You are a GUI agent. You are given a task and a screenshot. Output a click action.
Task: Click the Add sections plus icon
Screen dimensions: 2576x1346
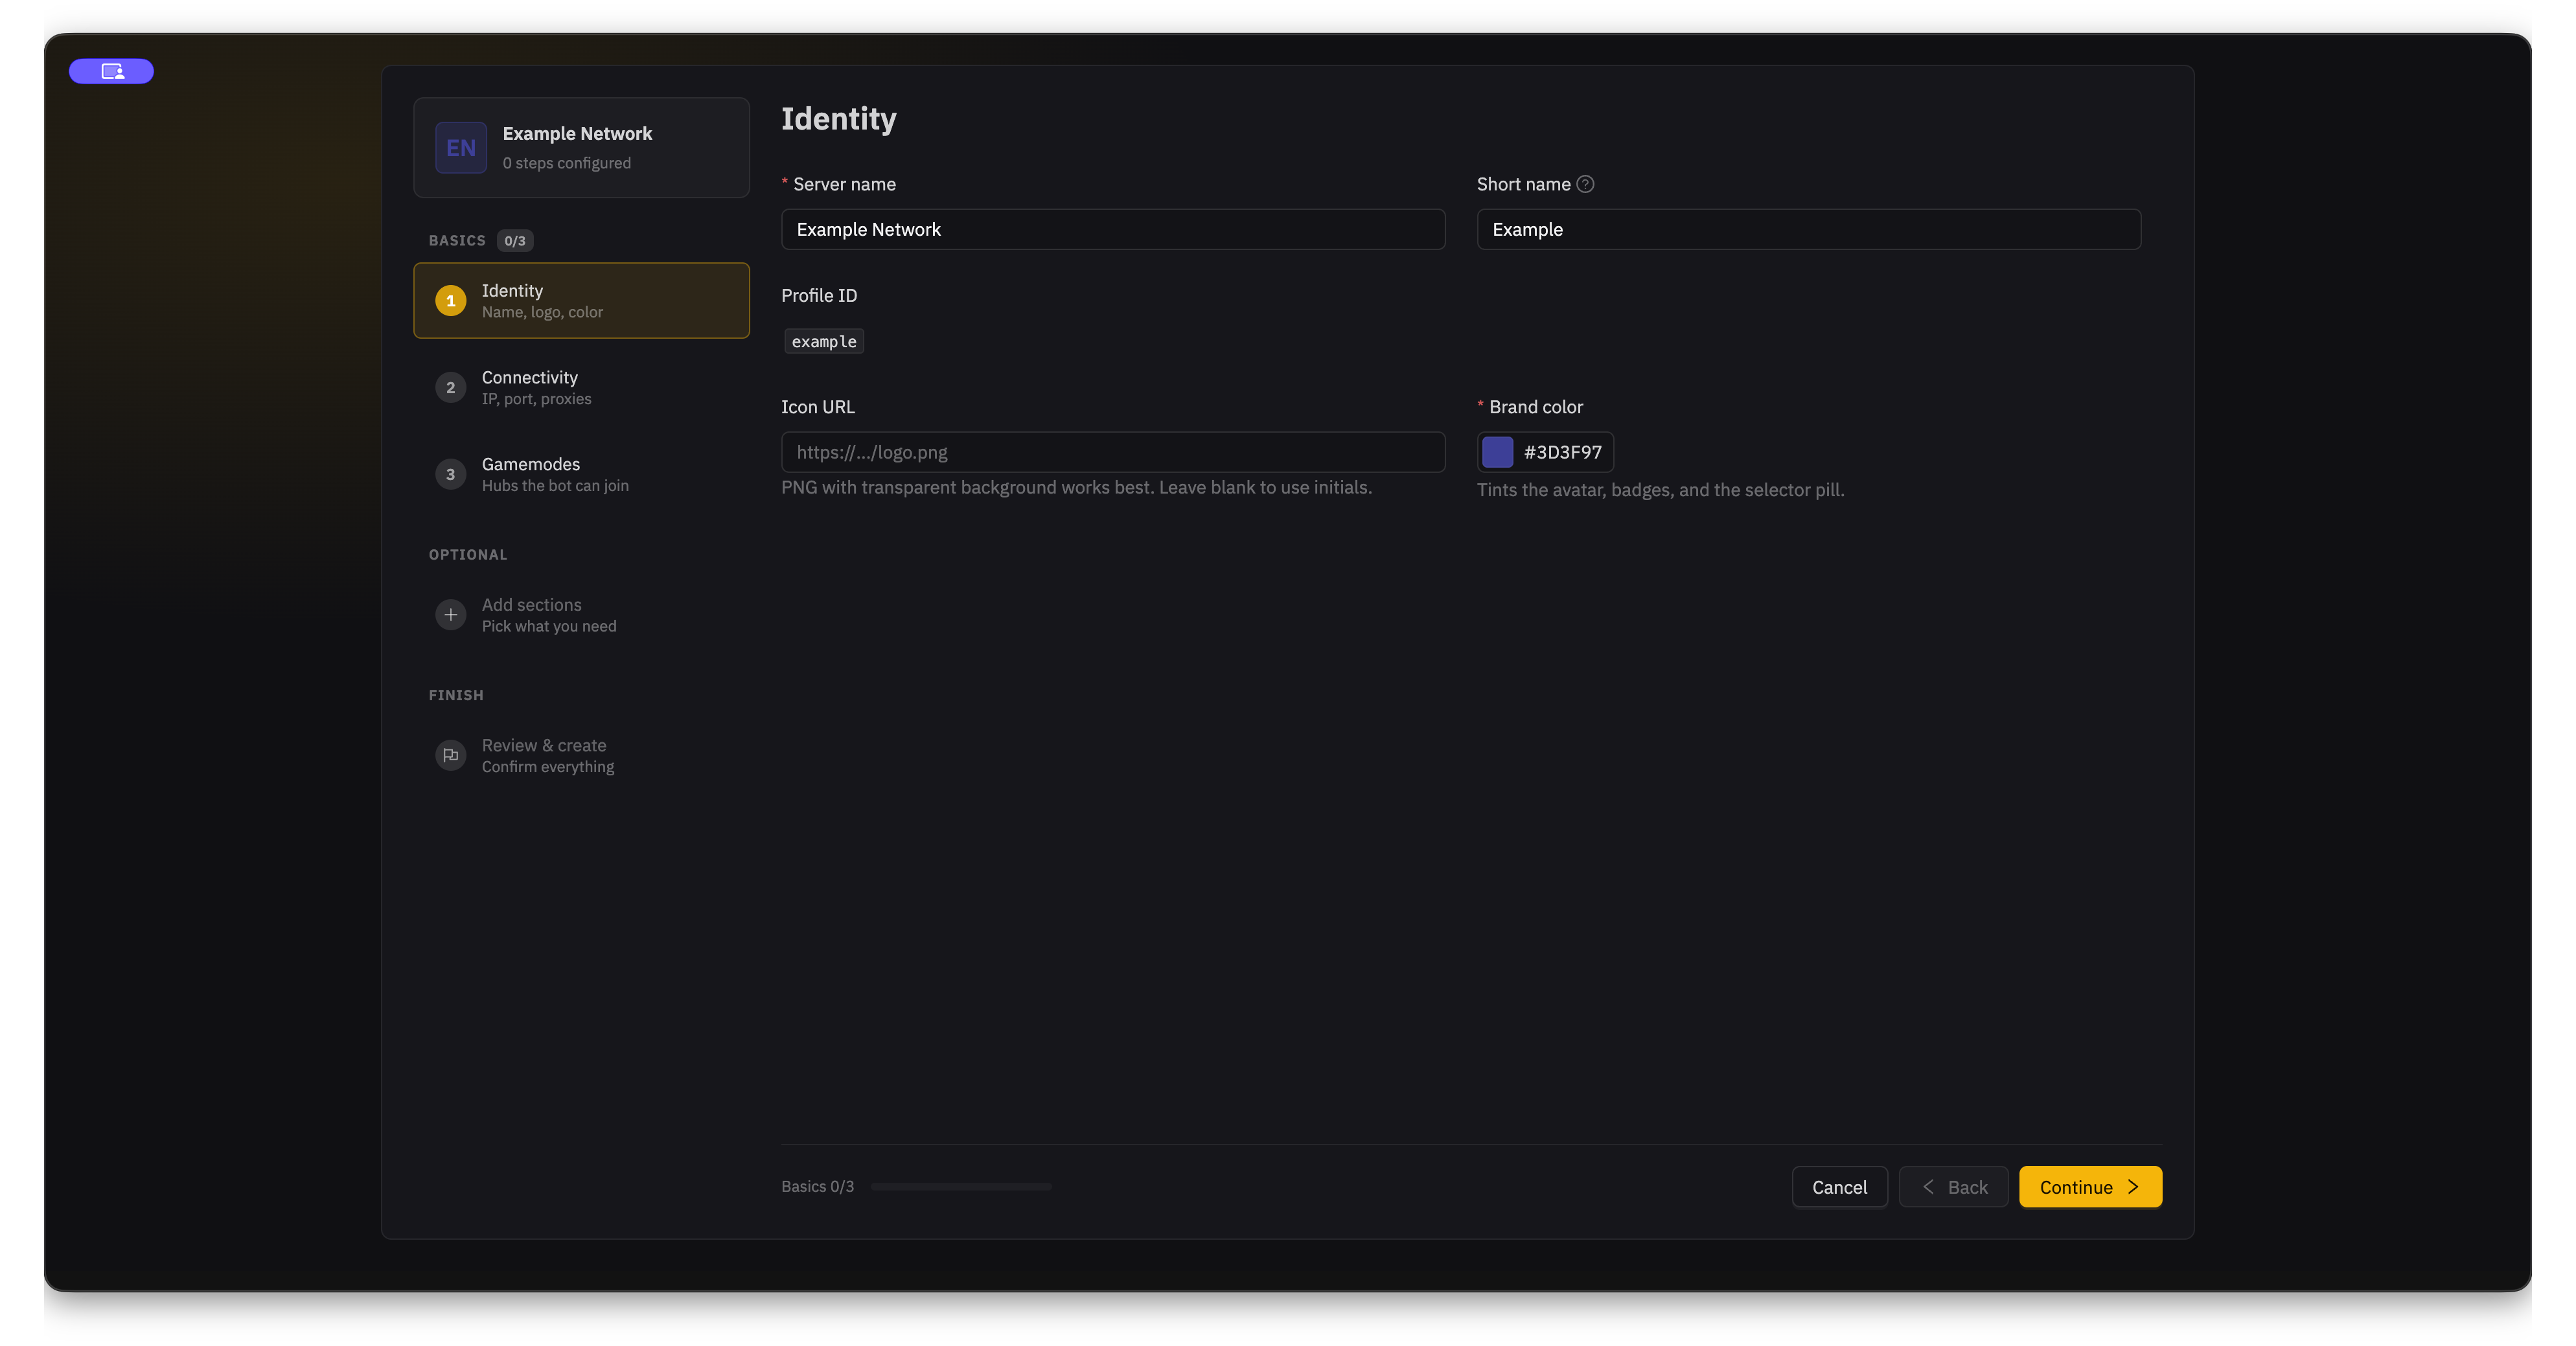(450, 615)
